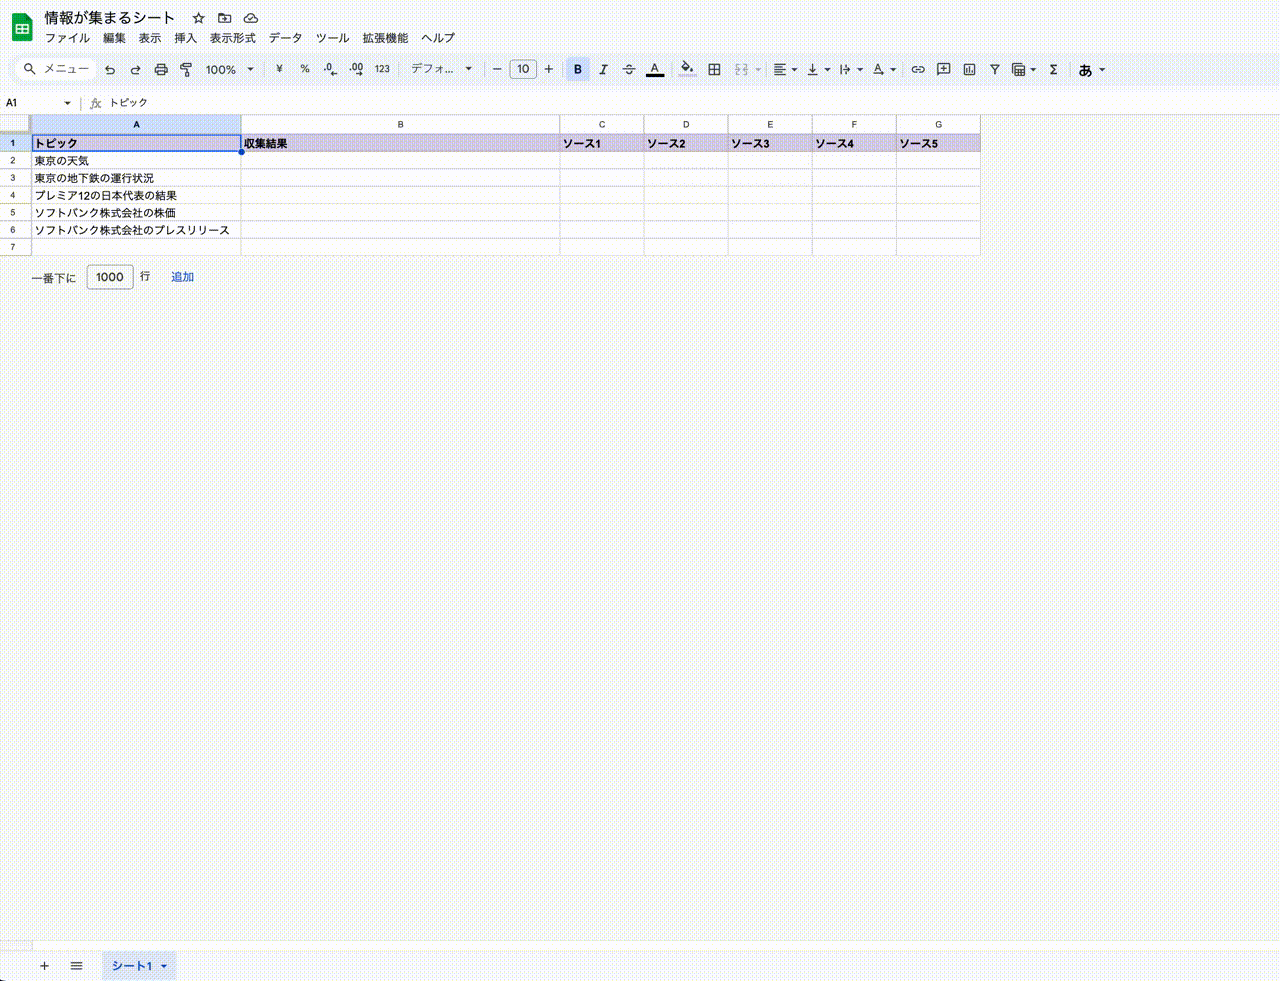This screenshot has width=1280, height=981.
Task: Select the column B header
Action: pos(400,124)
